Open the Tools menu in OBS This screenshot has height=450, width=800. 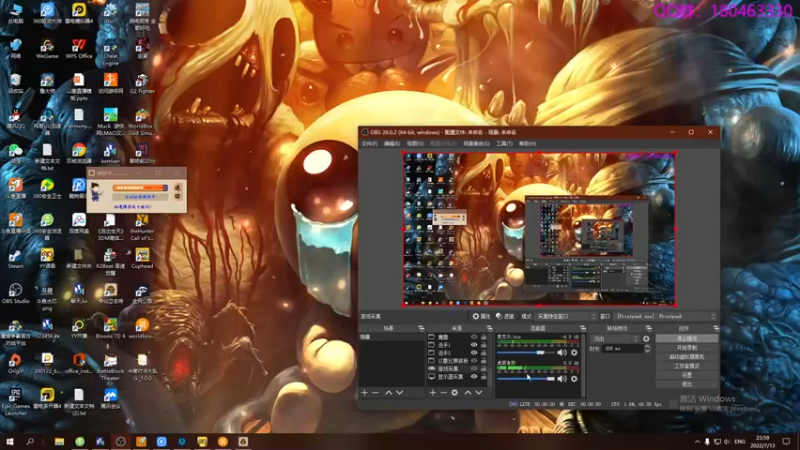(504, 144)
